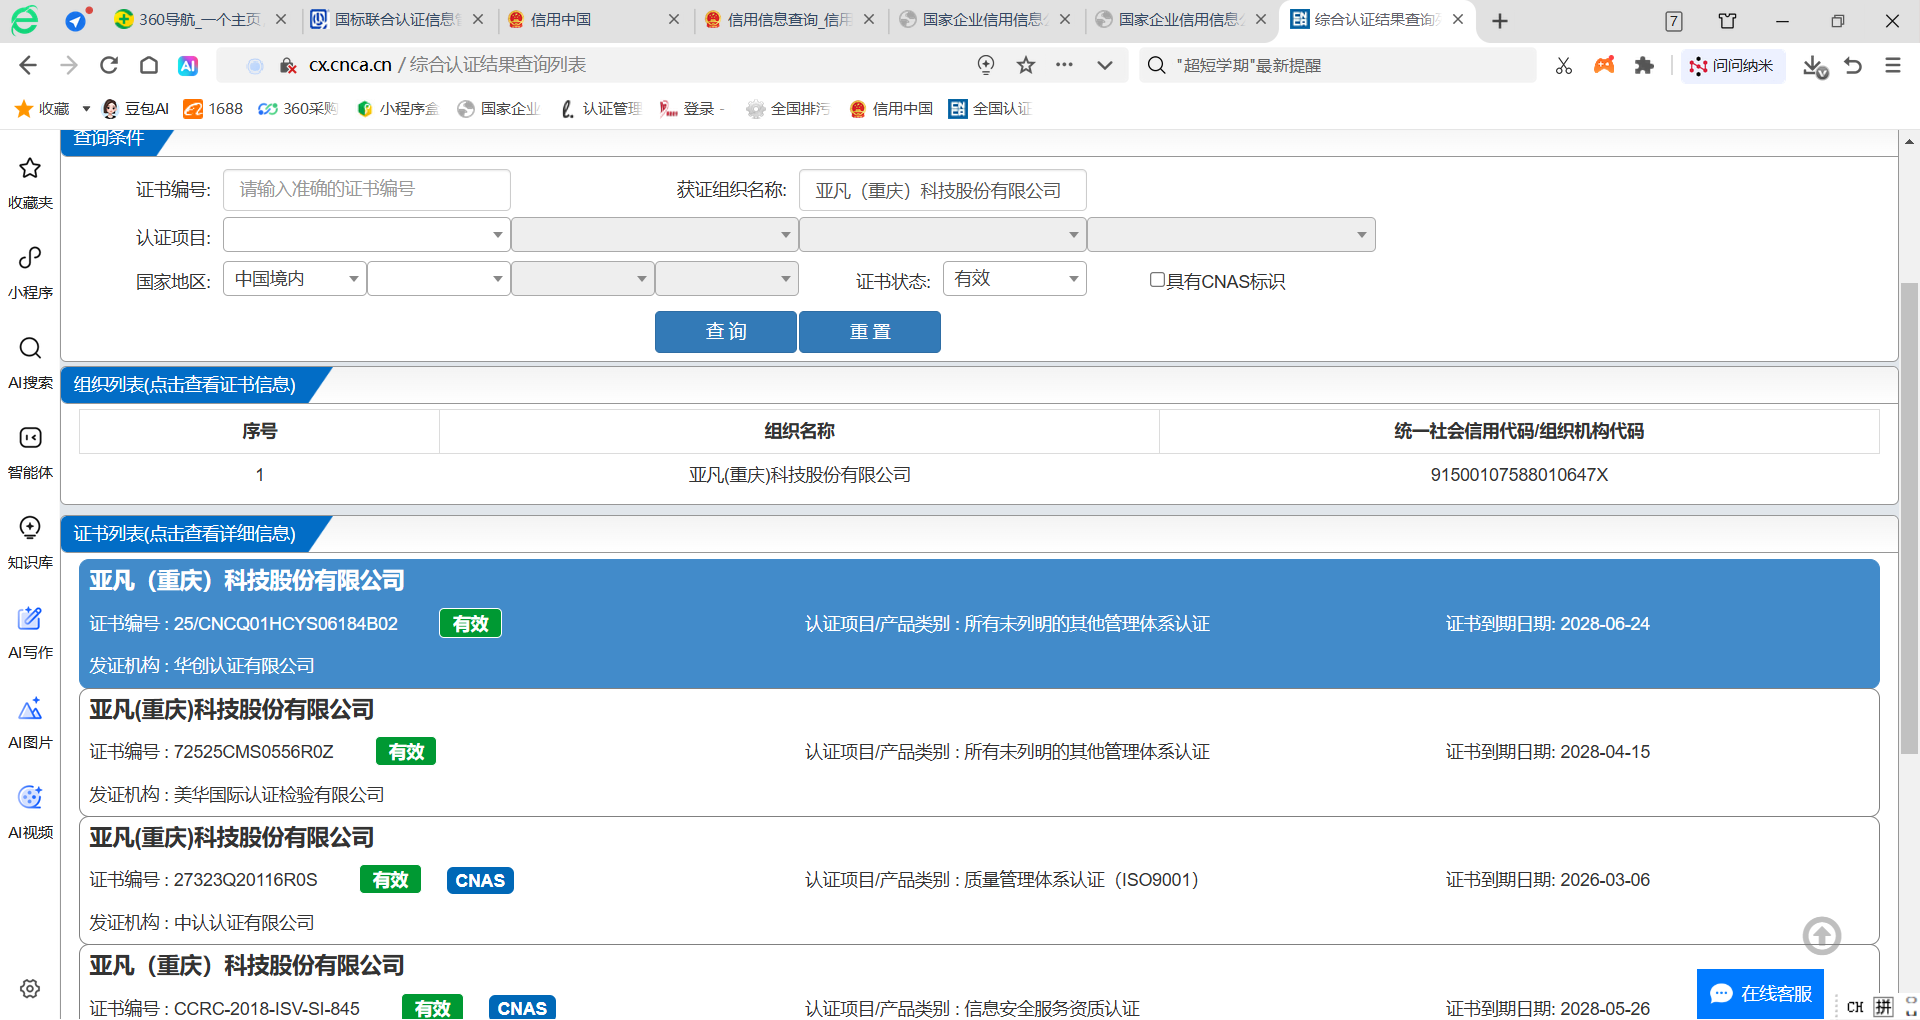Open the 知识库 sidebar icon

pos(30,540)
